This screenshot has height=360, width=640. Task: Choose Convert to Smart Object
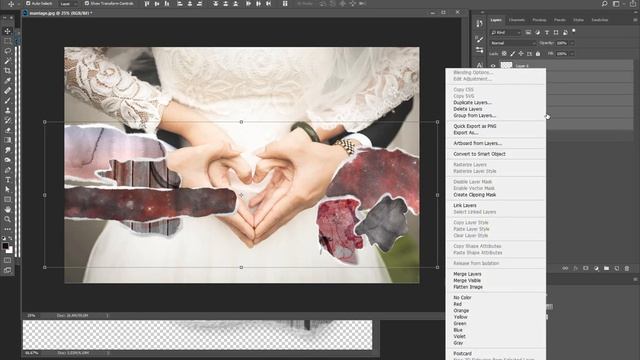click(479, 154)
